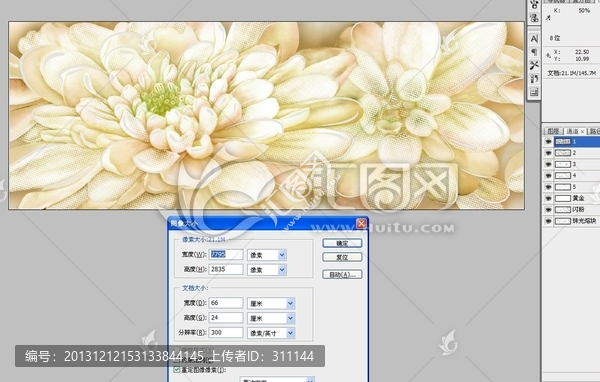Open the Character panel icon (A)
Image resolution: width=600 pixels, height=382 pixels.
(x=534, y=39)
